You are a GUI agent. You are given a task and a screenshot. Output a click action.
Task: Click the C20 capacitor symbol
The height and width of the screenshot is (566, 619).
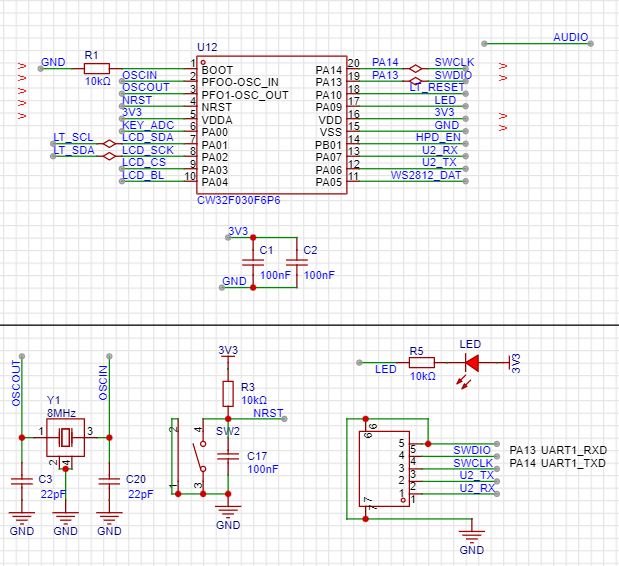click(x=109, y=481)
